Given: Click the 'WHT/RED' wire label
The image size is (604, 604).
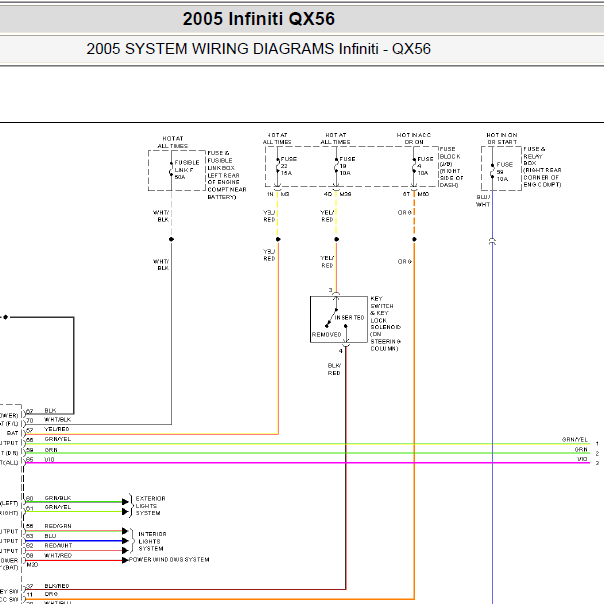Looking at the screenshot, I should coord(58,556).
